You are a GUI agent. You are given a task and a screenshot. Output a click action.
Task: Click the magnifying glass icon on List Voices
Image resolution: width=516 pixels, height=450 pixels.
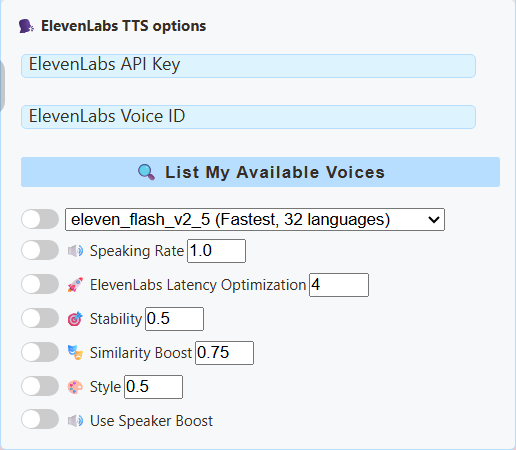[x=146, y=172]
